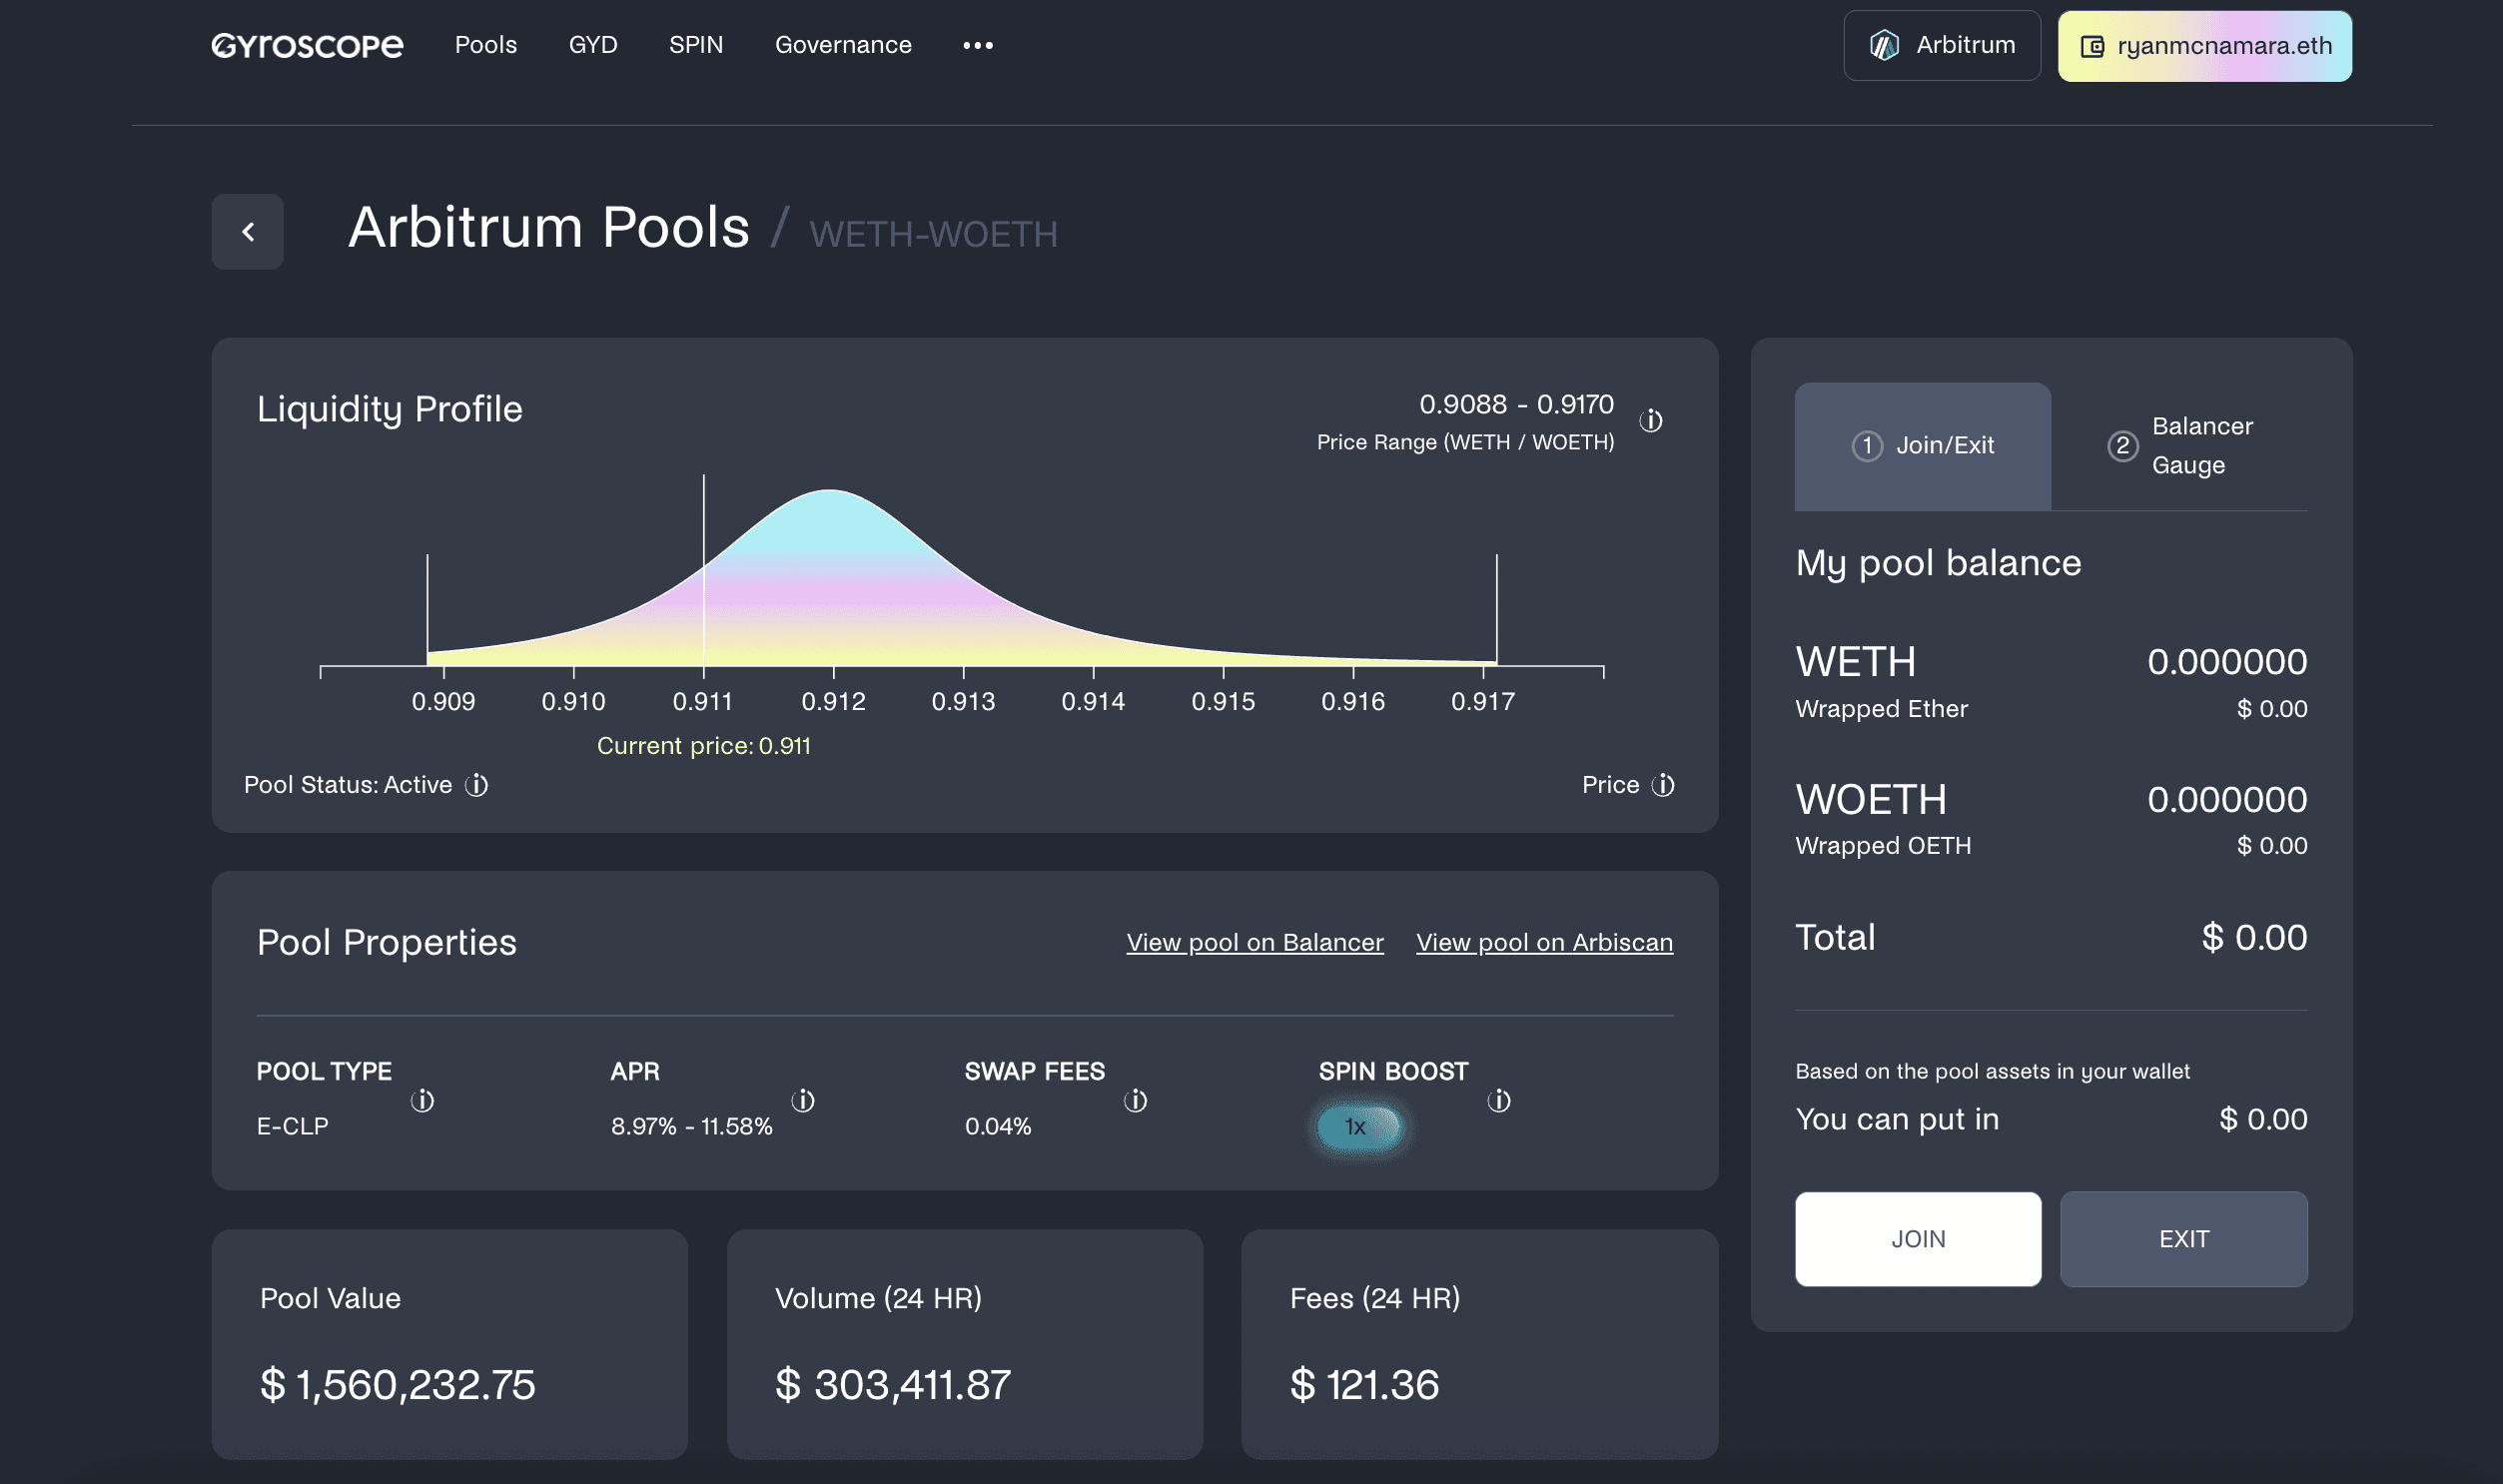Screen dimensions: 2503x1484
Task: Click the liquidity curve peak near 0.912
Action: 830,493
